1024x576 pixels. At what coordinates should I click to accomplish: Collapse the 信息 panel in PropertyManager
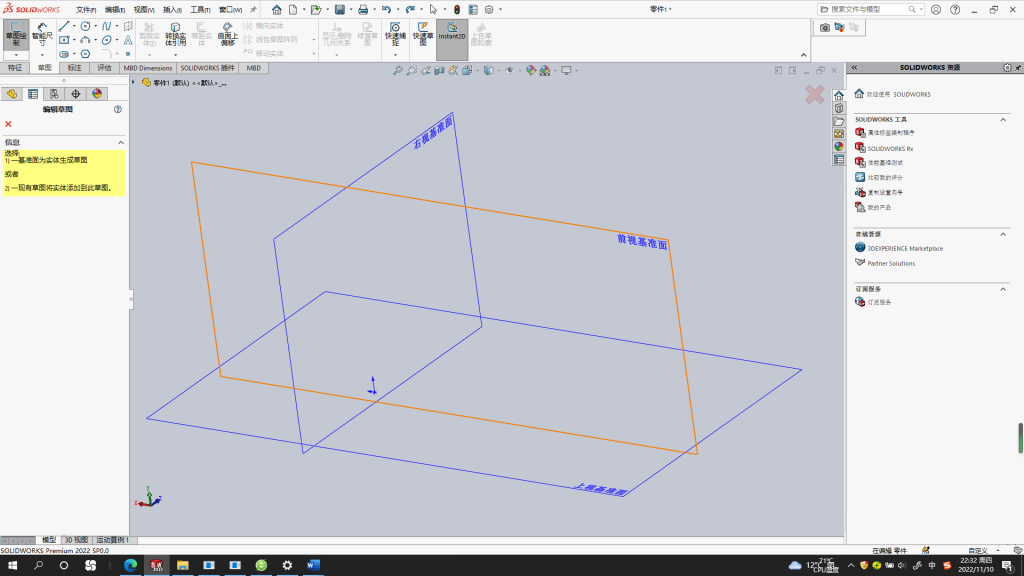121,142
